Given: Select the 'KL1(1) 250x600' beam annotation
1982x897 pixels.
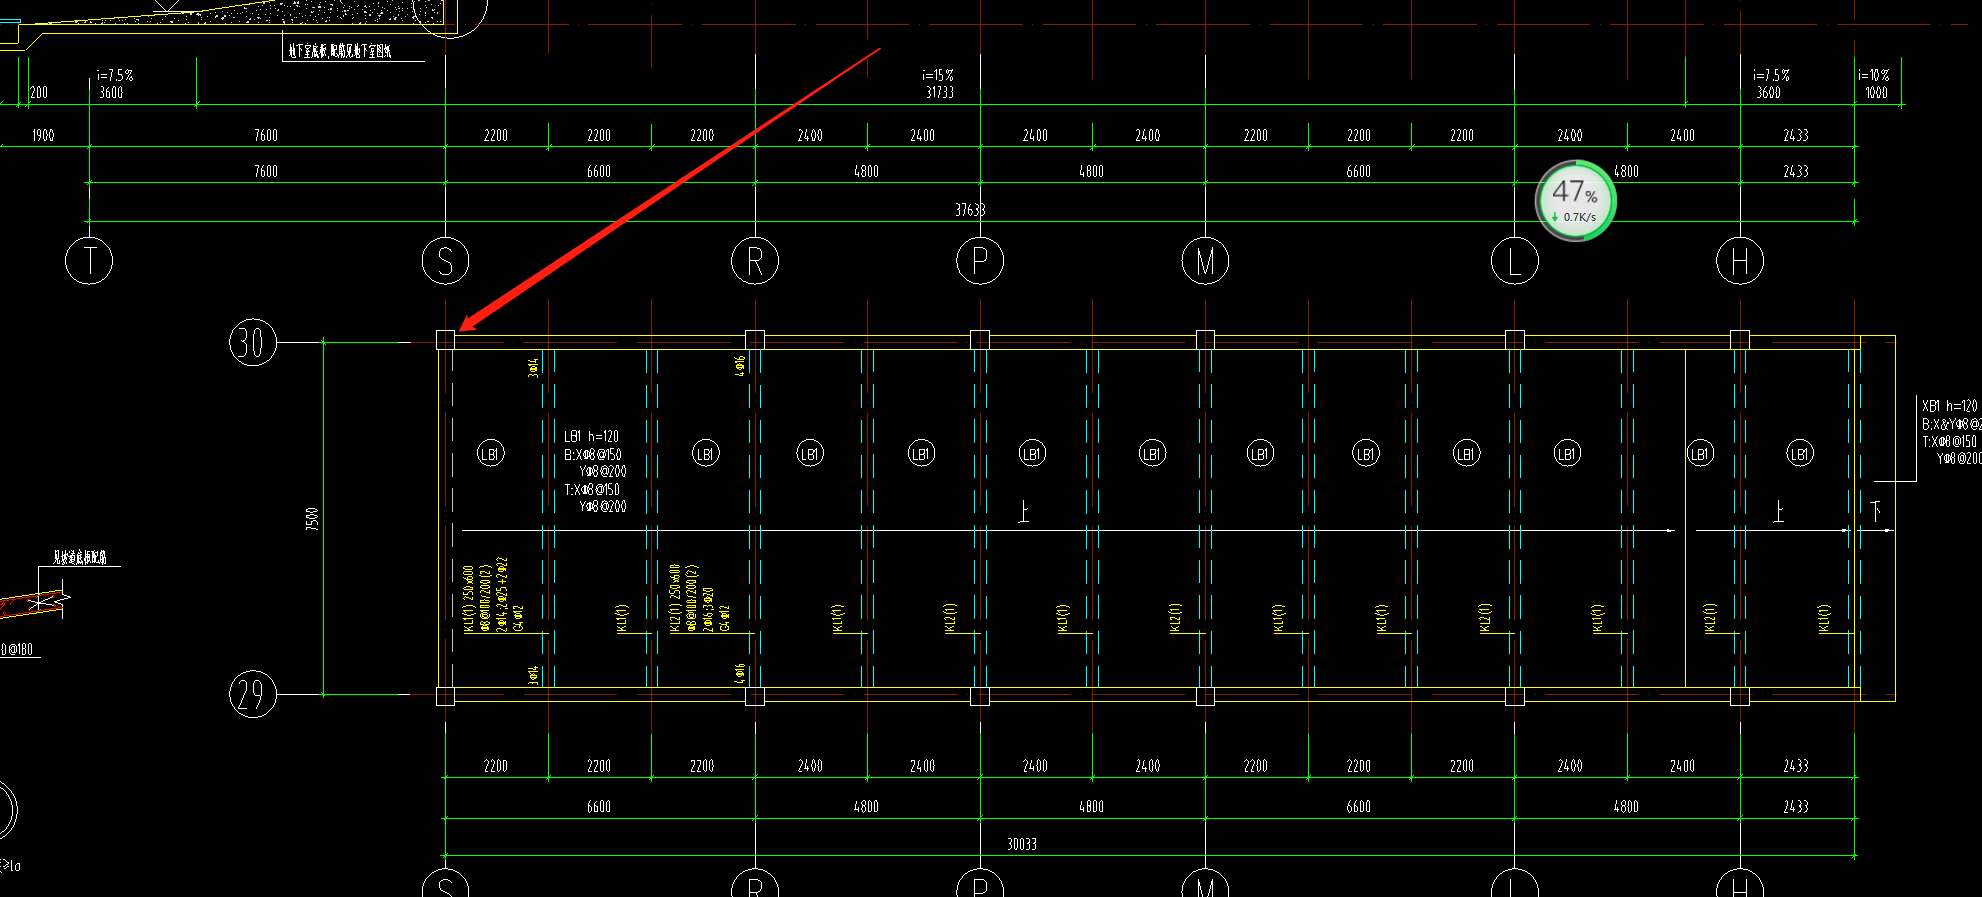Looking at the screenshot, I should (x=469, y=598).
